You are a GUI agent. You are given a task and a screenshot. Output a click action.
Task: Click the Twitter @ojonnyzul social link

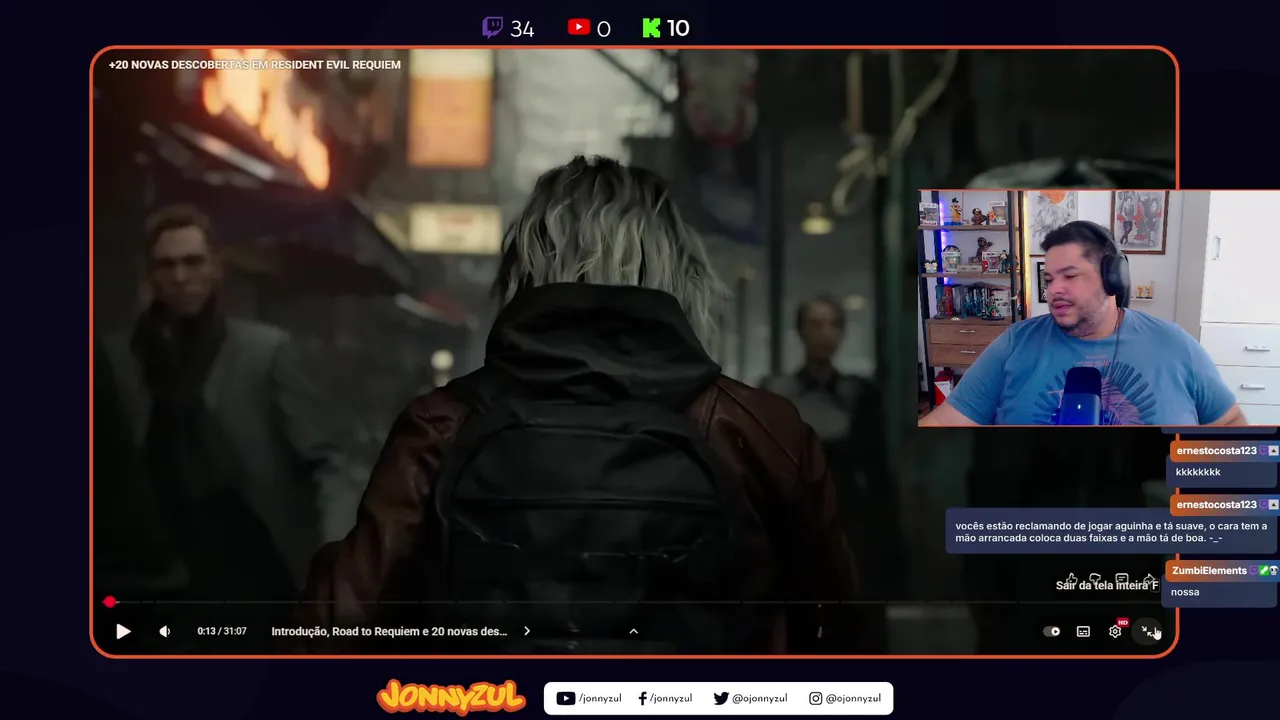coord(750,698)
